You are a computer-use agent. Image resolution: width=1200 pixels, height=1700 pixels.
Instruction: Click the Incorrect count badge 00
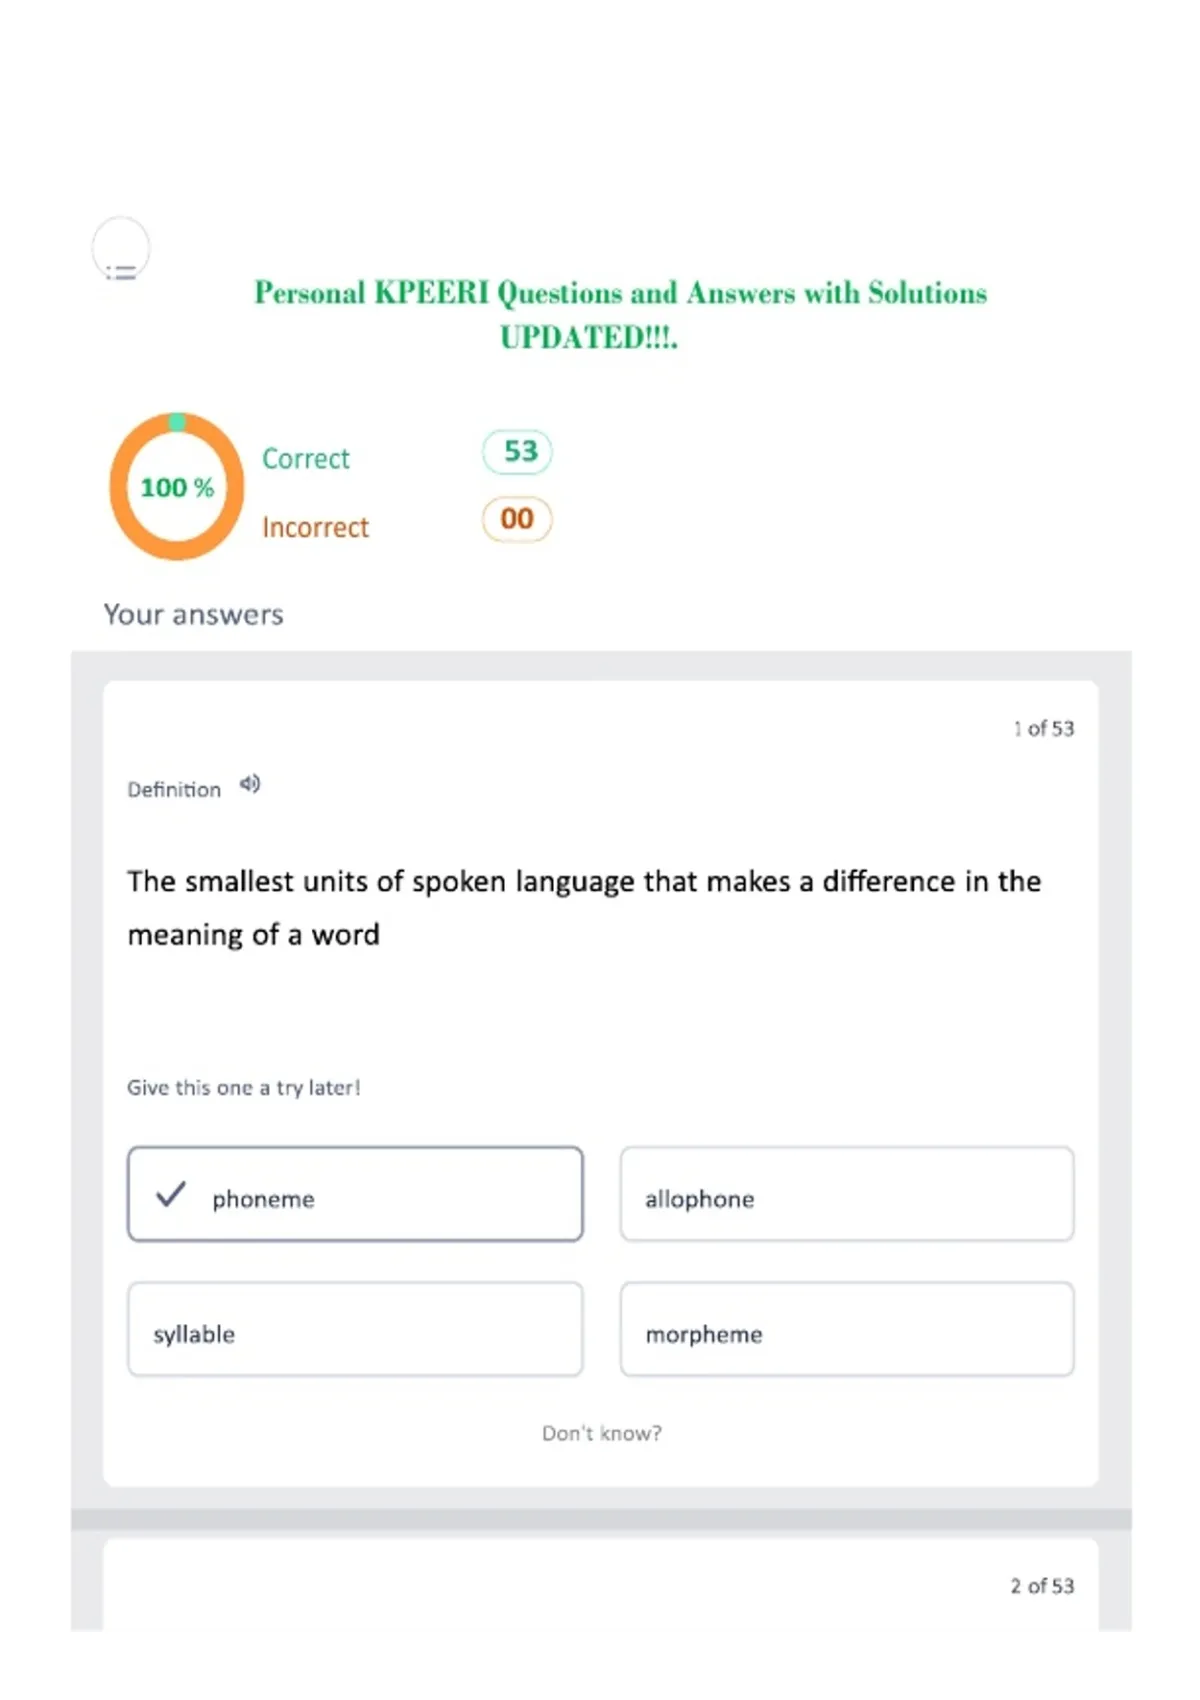[x=517, y=519]
